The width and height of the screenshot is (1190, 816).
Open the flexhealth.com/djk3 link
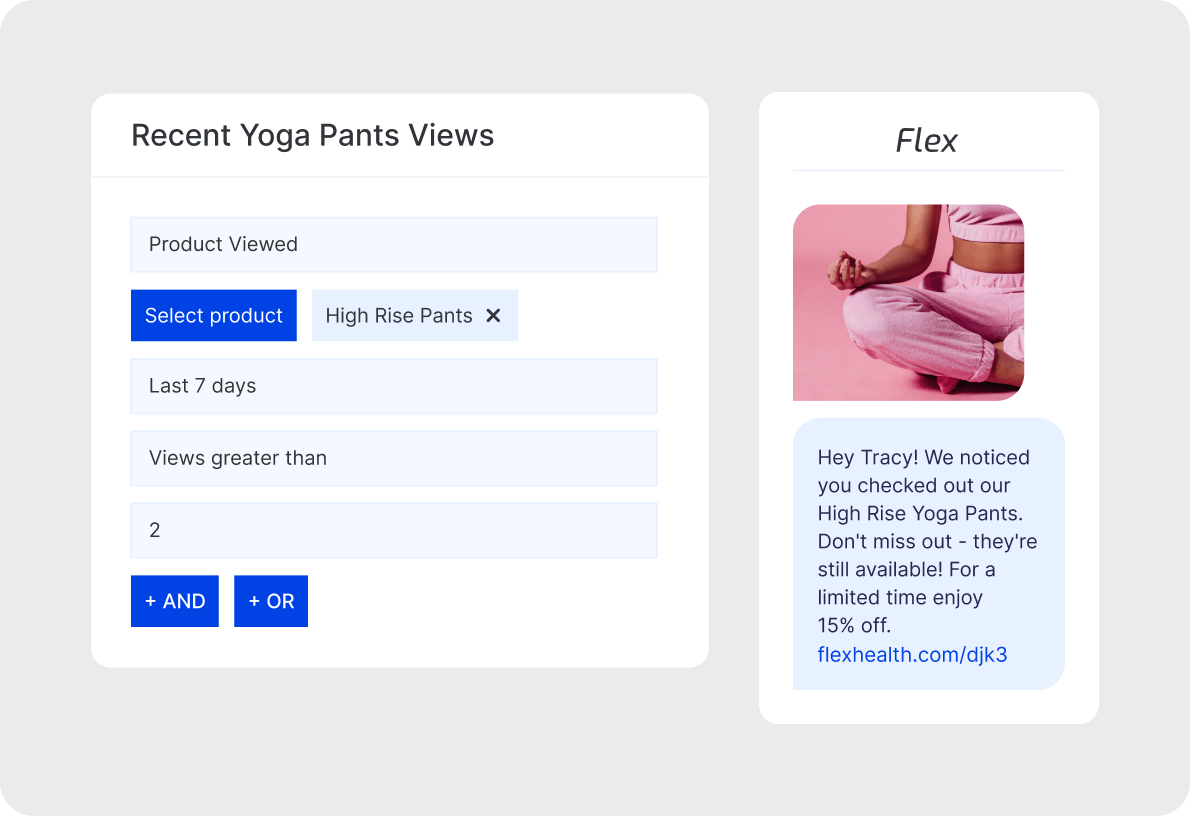pyautogui.click(x=912, y=654)
